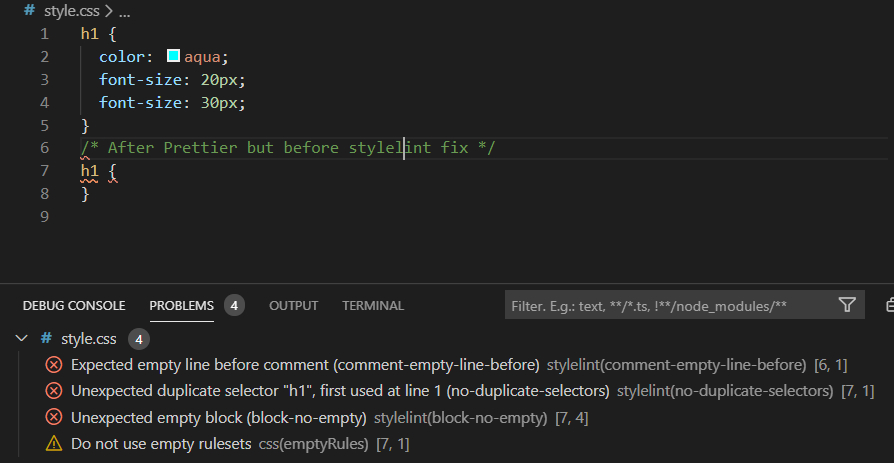The image size is (894, 463).
Task: Click the partially visible icon right of filter
Action: point(889,305)
